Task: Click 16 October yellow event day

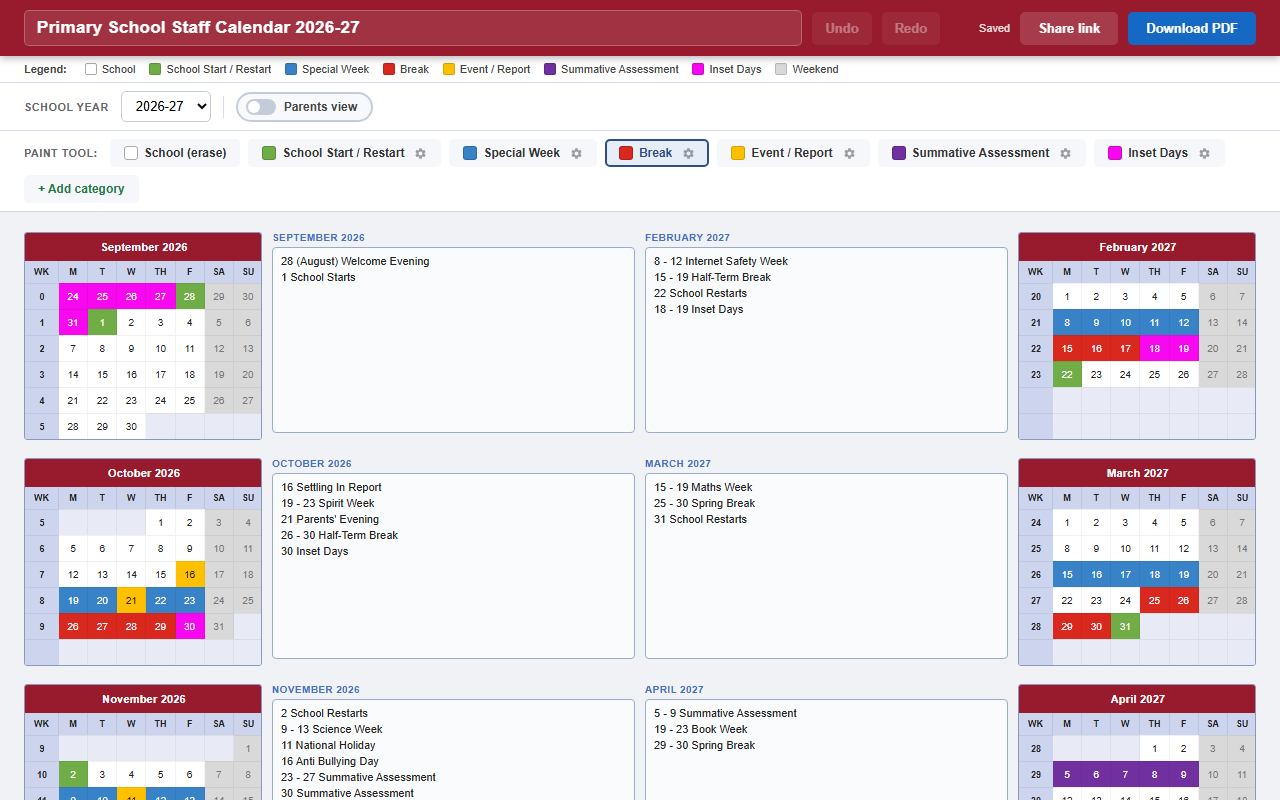Action: [x=190, y=574]
